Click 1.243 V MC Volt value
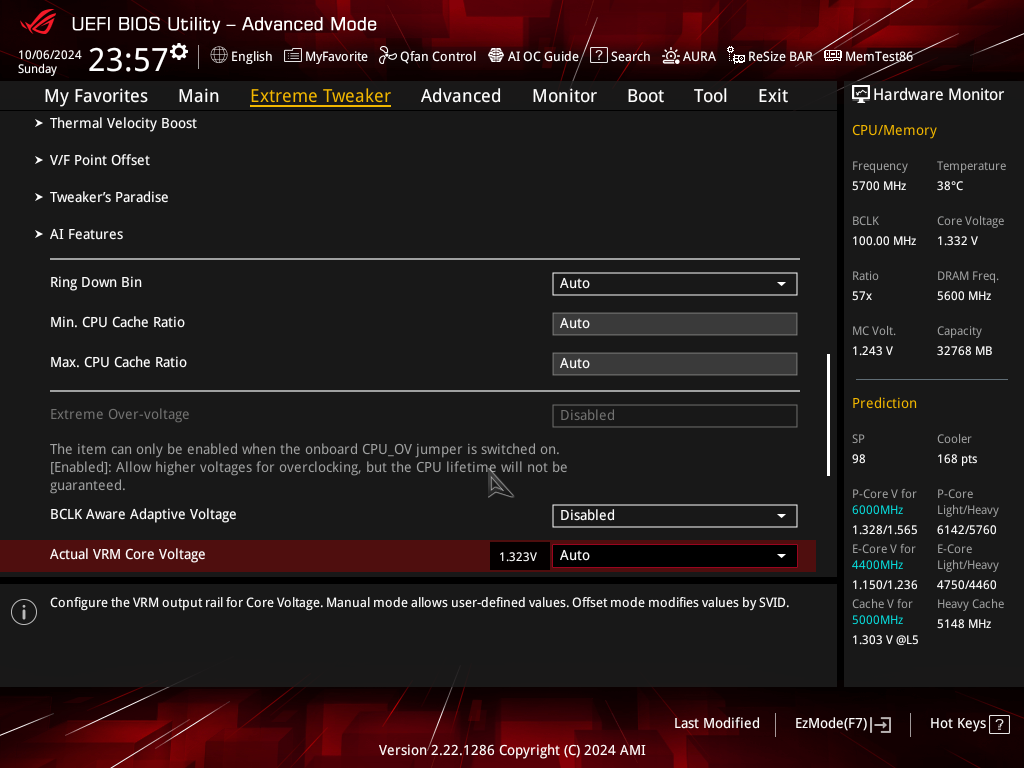The height and width of the screenshot is (768, 1024). [x=872, y=351]
